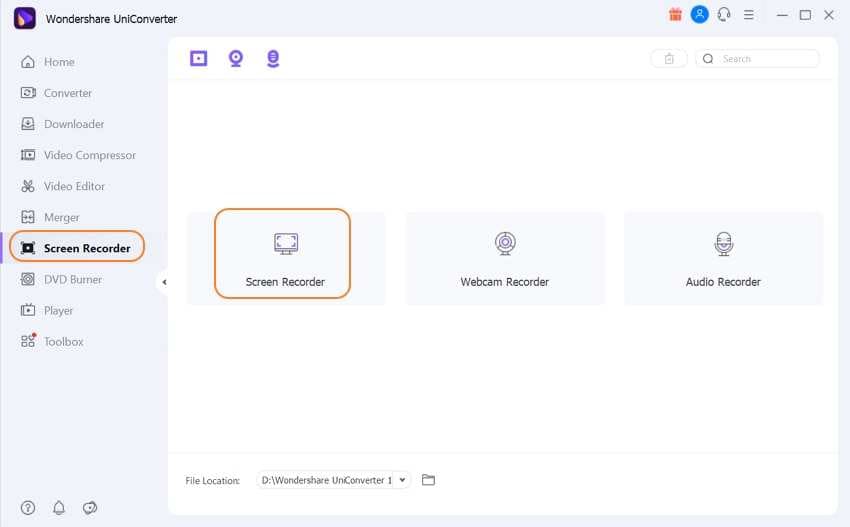The height and width of the screenshot is (527, 850).
Task: Launch the Webcam Recorder card
Action: [505, 258]
